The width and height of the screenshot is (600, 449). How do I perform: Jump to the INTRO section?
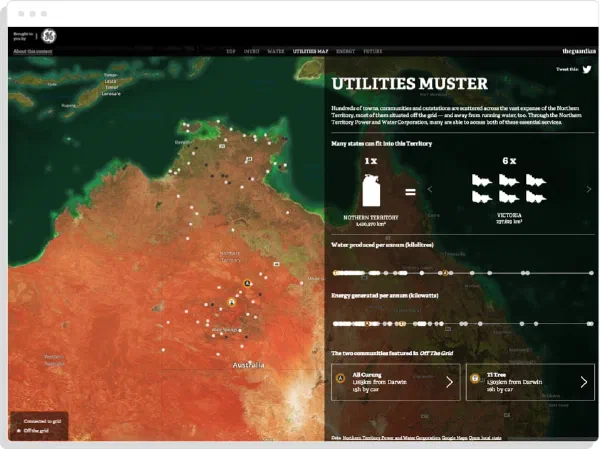click(251, 51)
